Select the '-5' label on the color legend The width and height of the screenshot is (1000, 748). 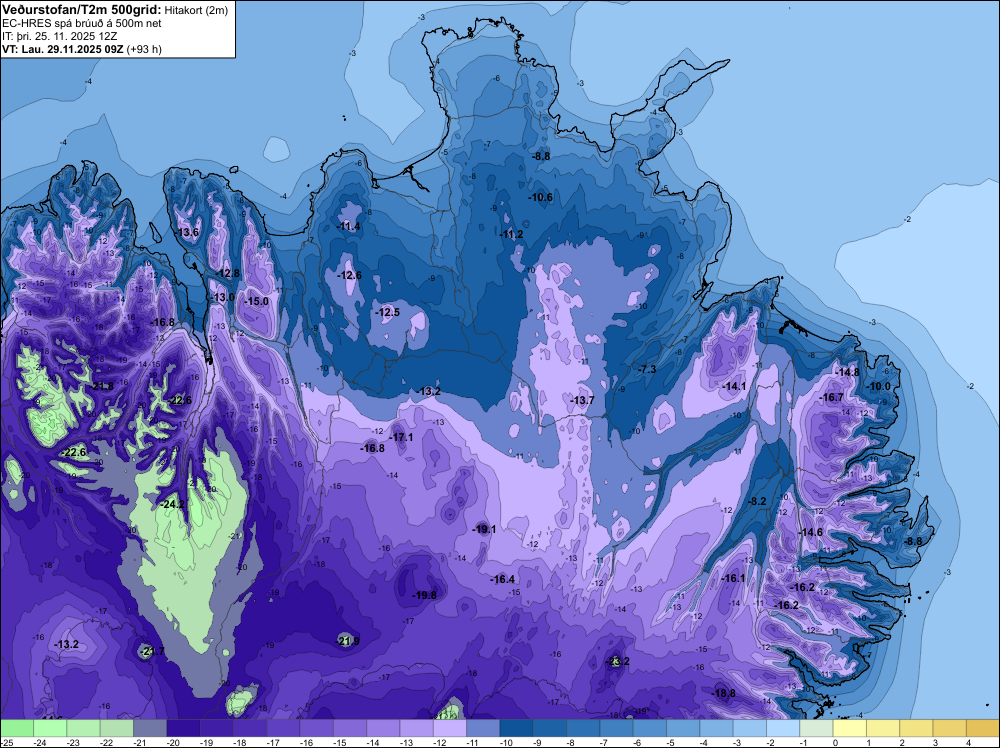tap(670, 743)
